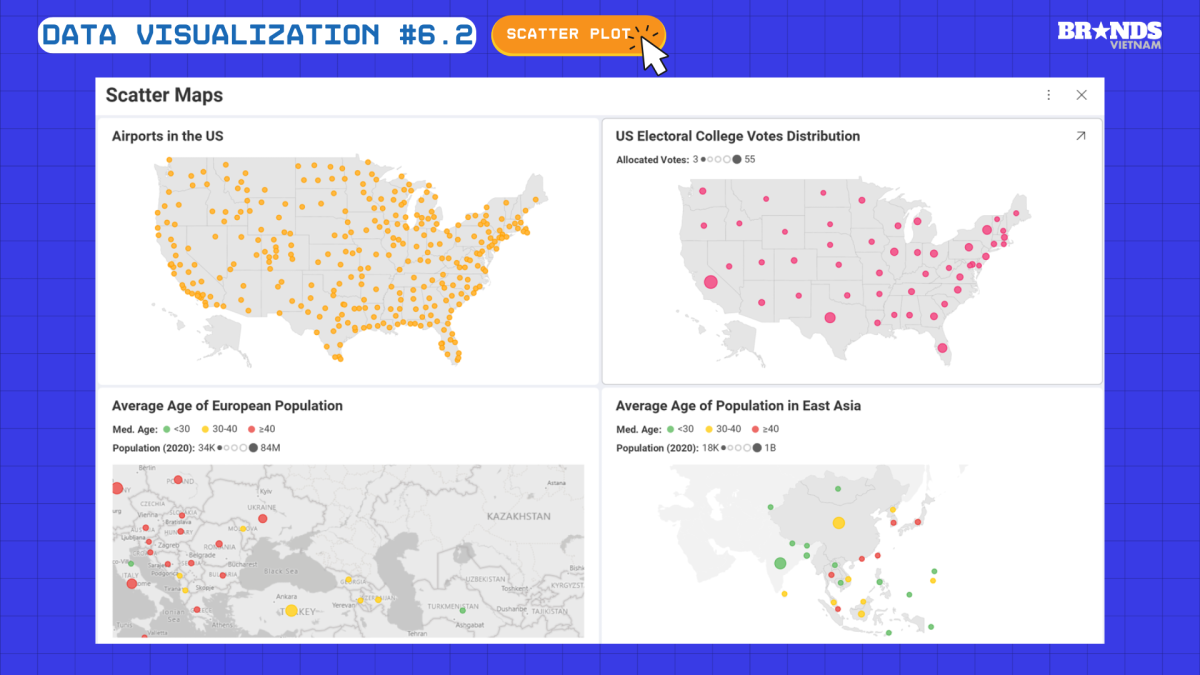Toggle the red ≥40 legend in European chart
The image size is (1200, 675).
pos(260,429)
